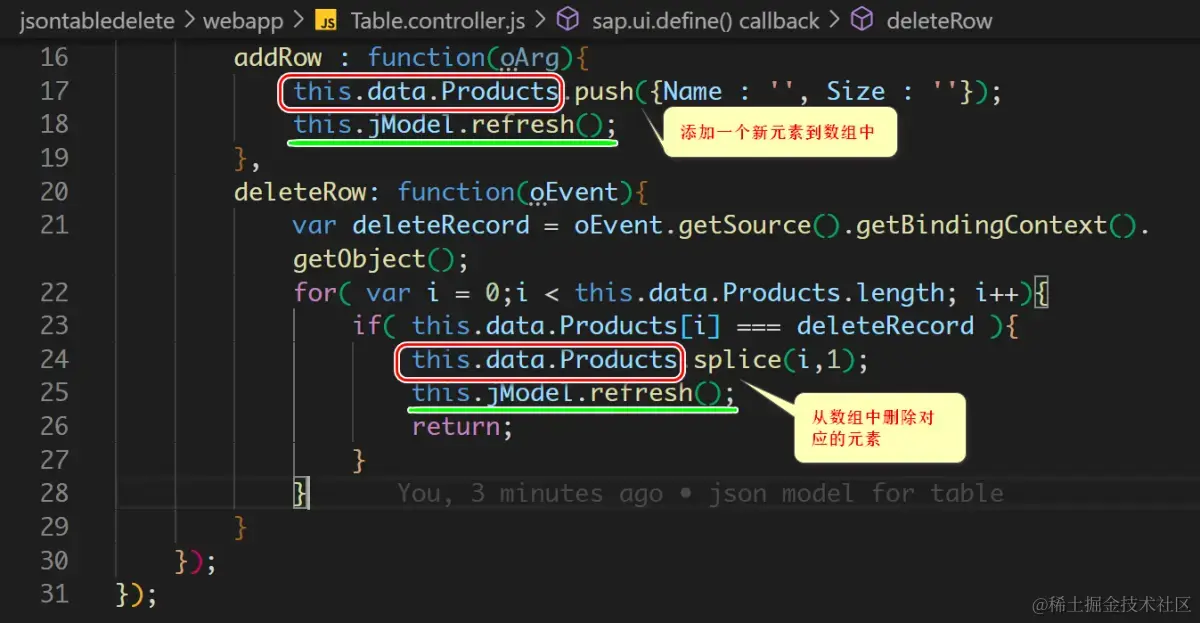Click the getBindingContext call on line 21
The width and height of the screenshot is (1200, 623).
[982, 226]
